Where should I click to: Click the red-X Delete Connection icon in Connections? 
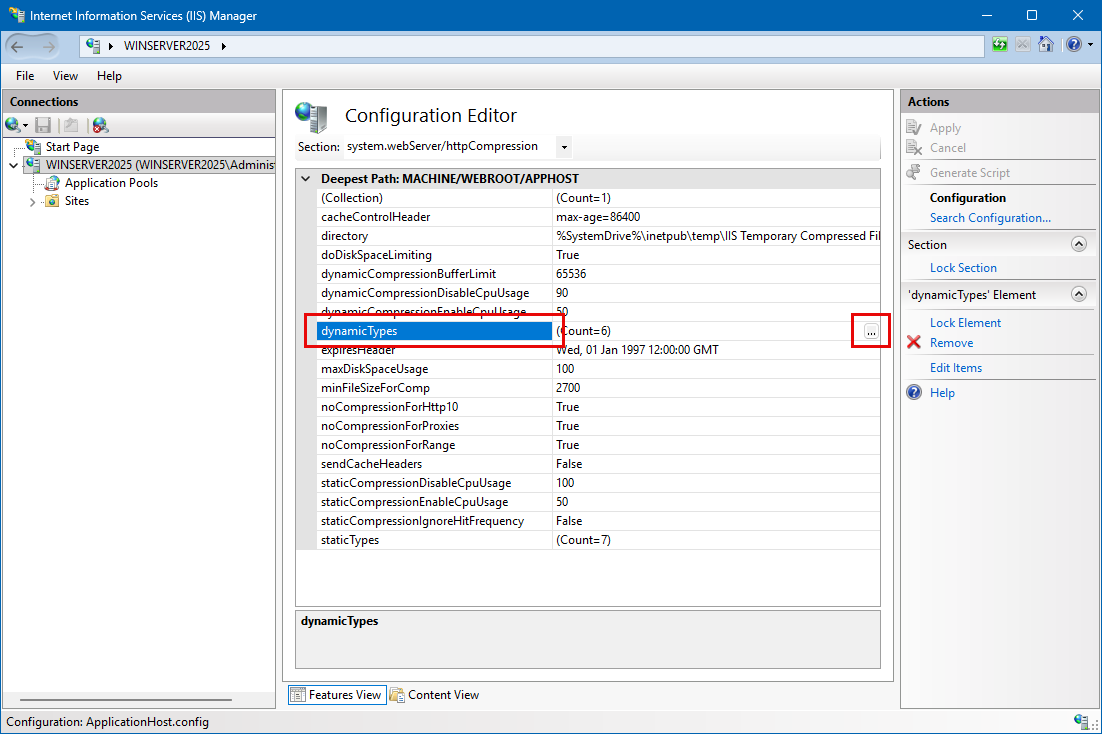tap(100, 125)
